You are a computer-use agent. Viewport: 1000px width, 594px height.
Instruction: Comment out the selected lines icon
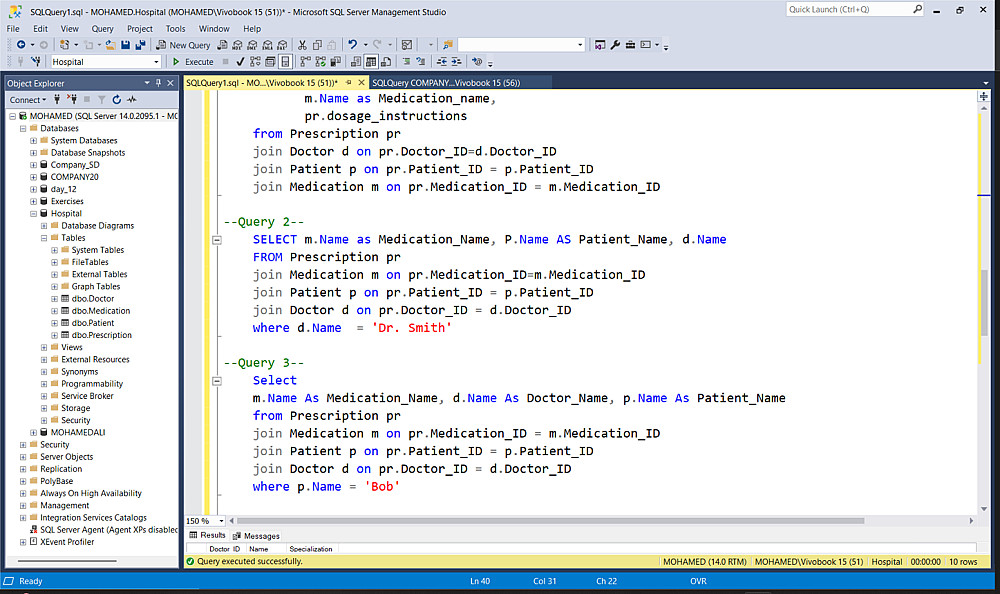point(406,62)
